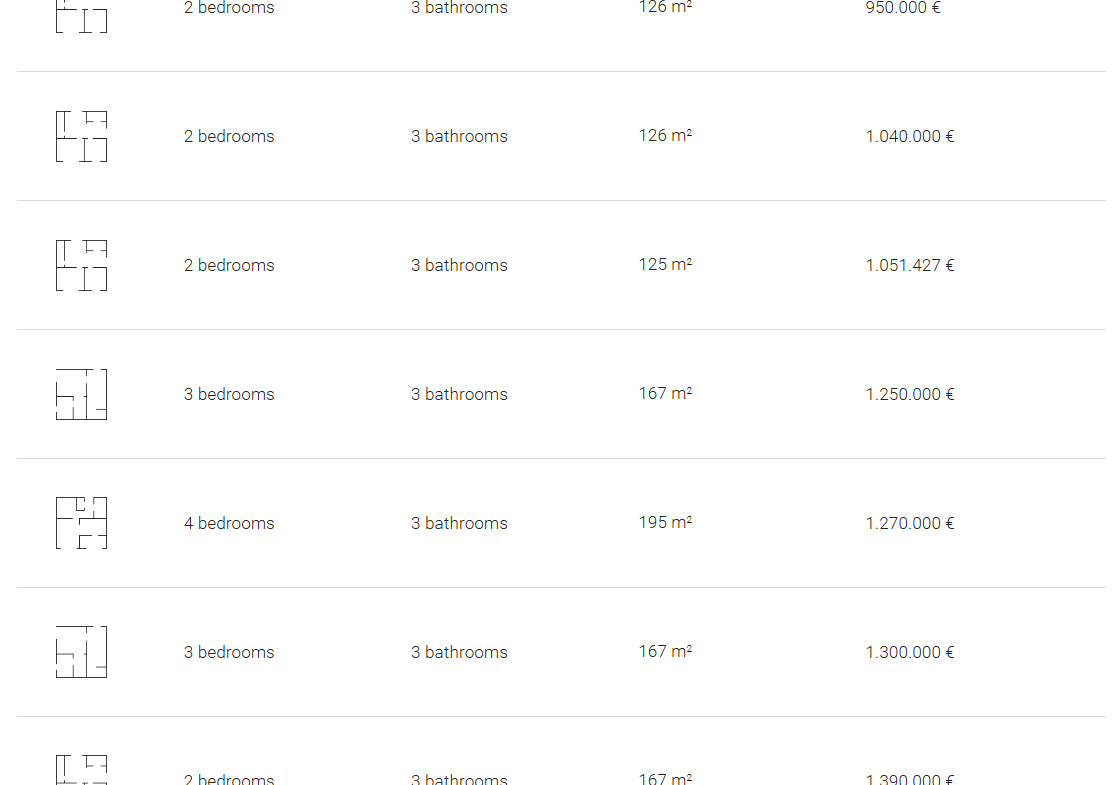View floor plan icon for 1.390.000 € listing
Viewport: 1115px width, 785px height.
pyautogui.click(x=81, y=769)
